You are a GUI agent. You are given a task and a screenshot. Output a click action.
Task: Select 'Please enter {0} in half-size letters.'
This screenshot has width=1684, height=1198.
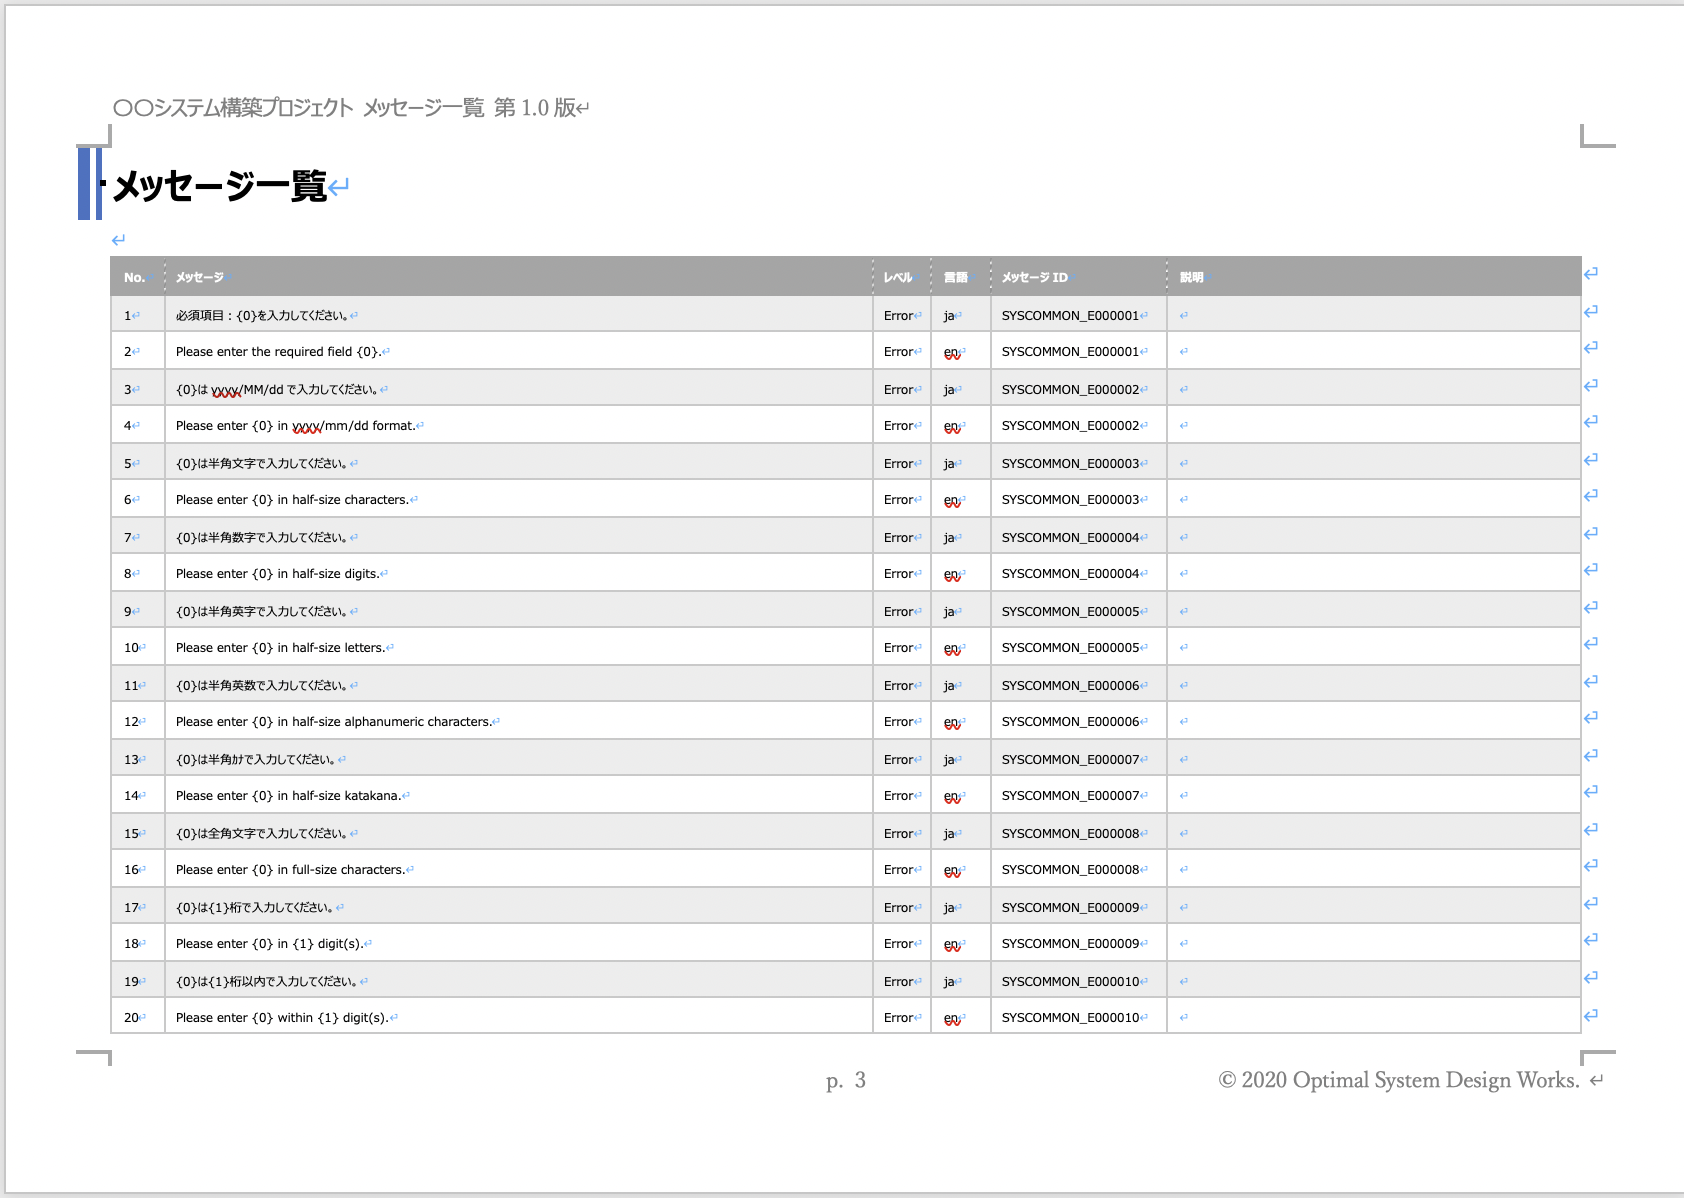point(280,648)
